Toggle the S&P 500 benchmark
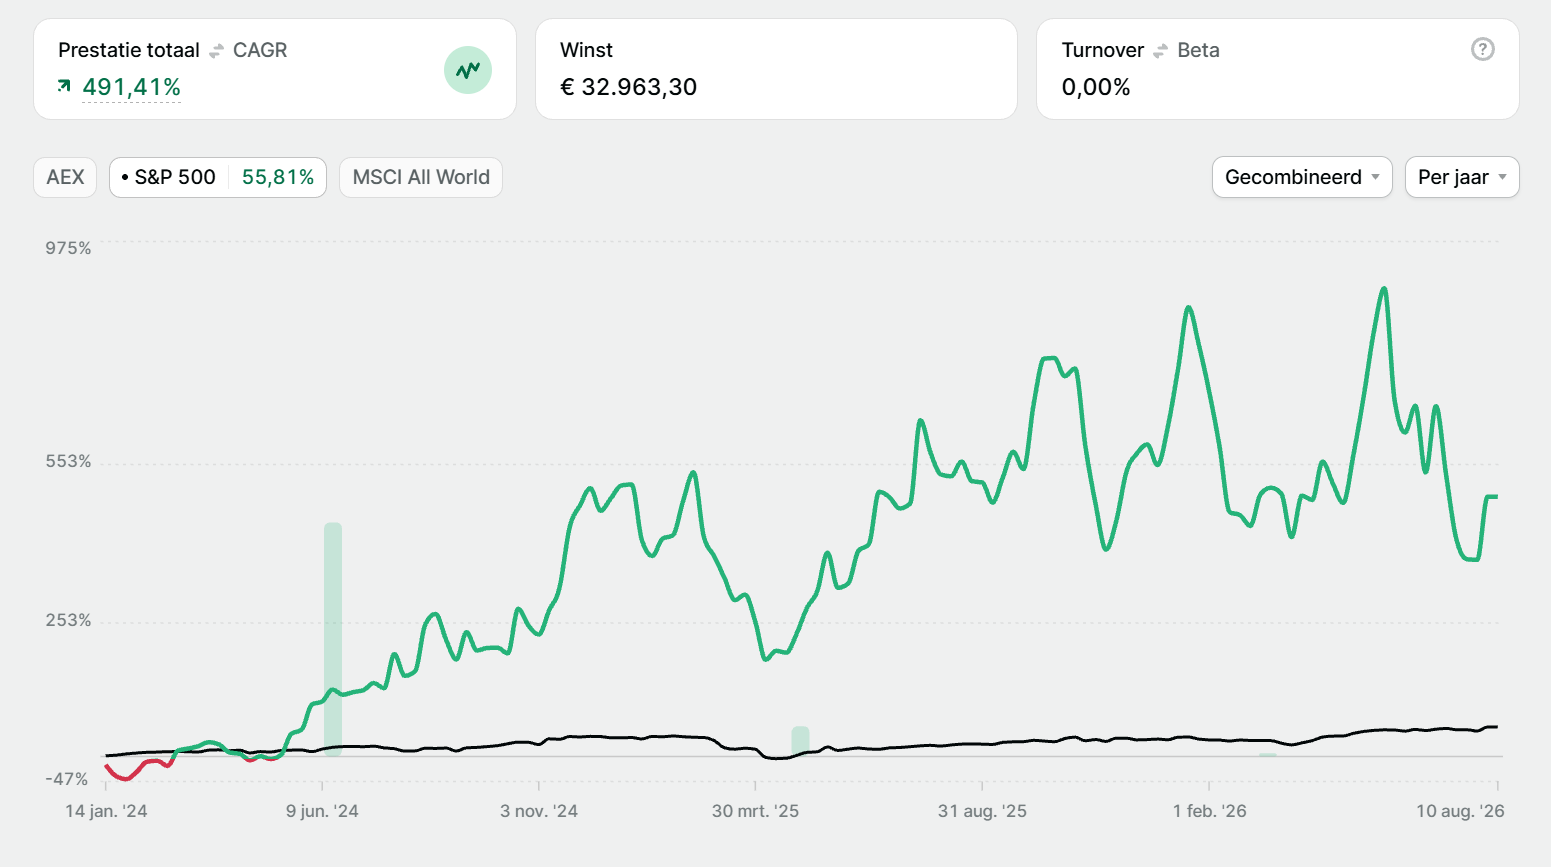 click(x=218, y=177)
